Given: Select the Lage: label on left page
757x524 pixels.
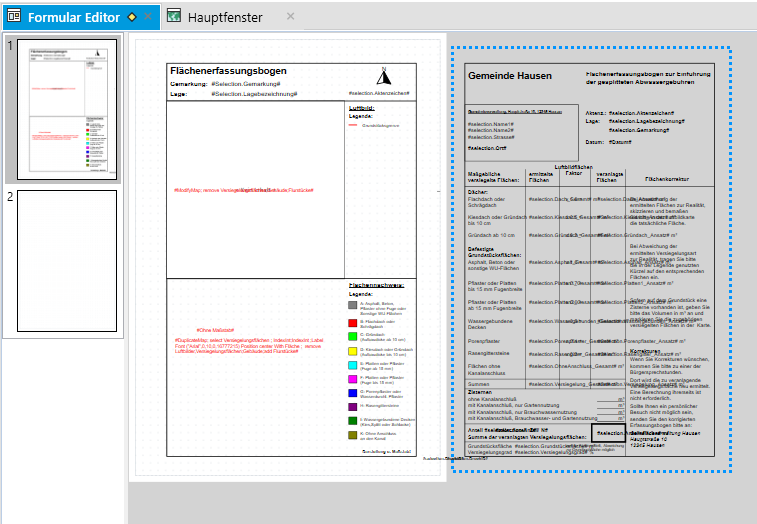Looking at the screenshot, I should (179, 94).
